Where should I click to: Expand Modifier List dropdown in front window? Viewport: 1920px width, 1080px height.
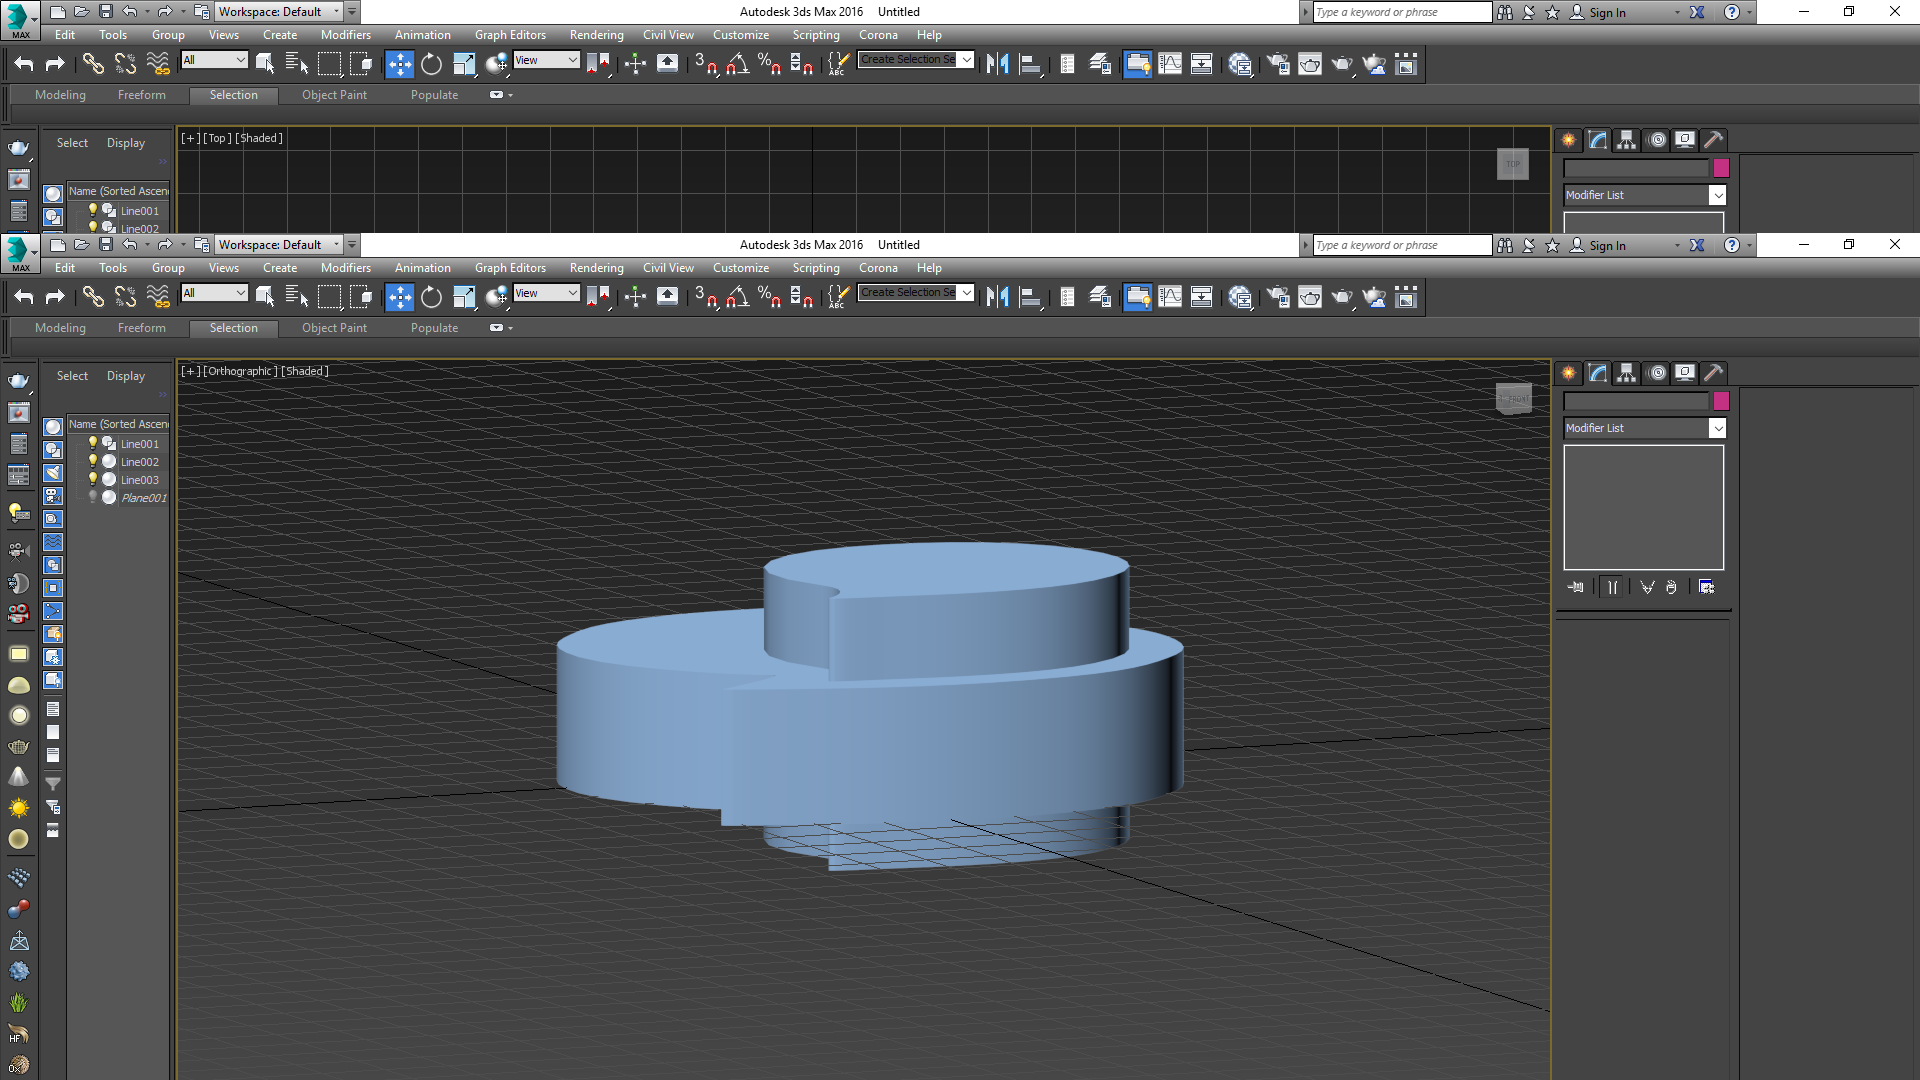pyautogui.click(x=1717, y=428)
